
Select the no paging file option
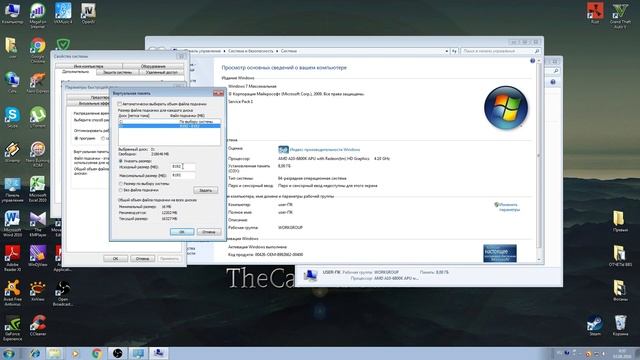[120, 190]
